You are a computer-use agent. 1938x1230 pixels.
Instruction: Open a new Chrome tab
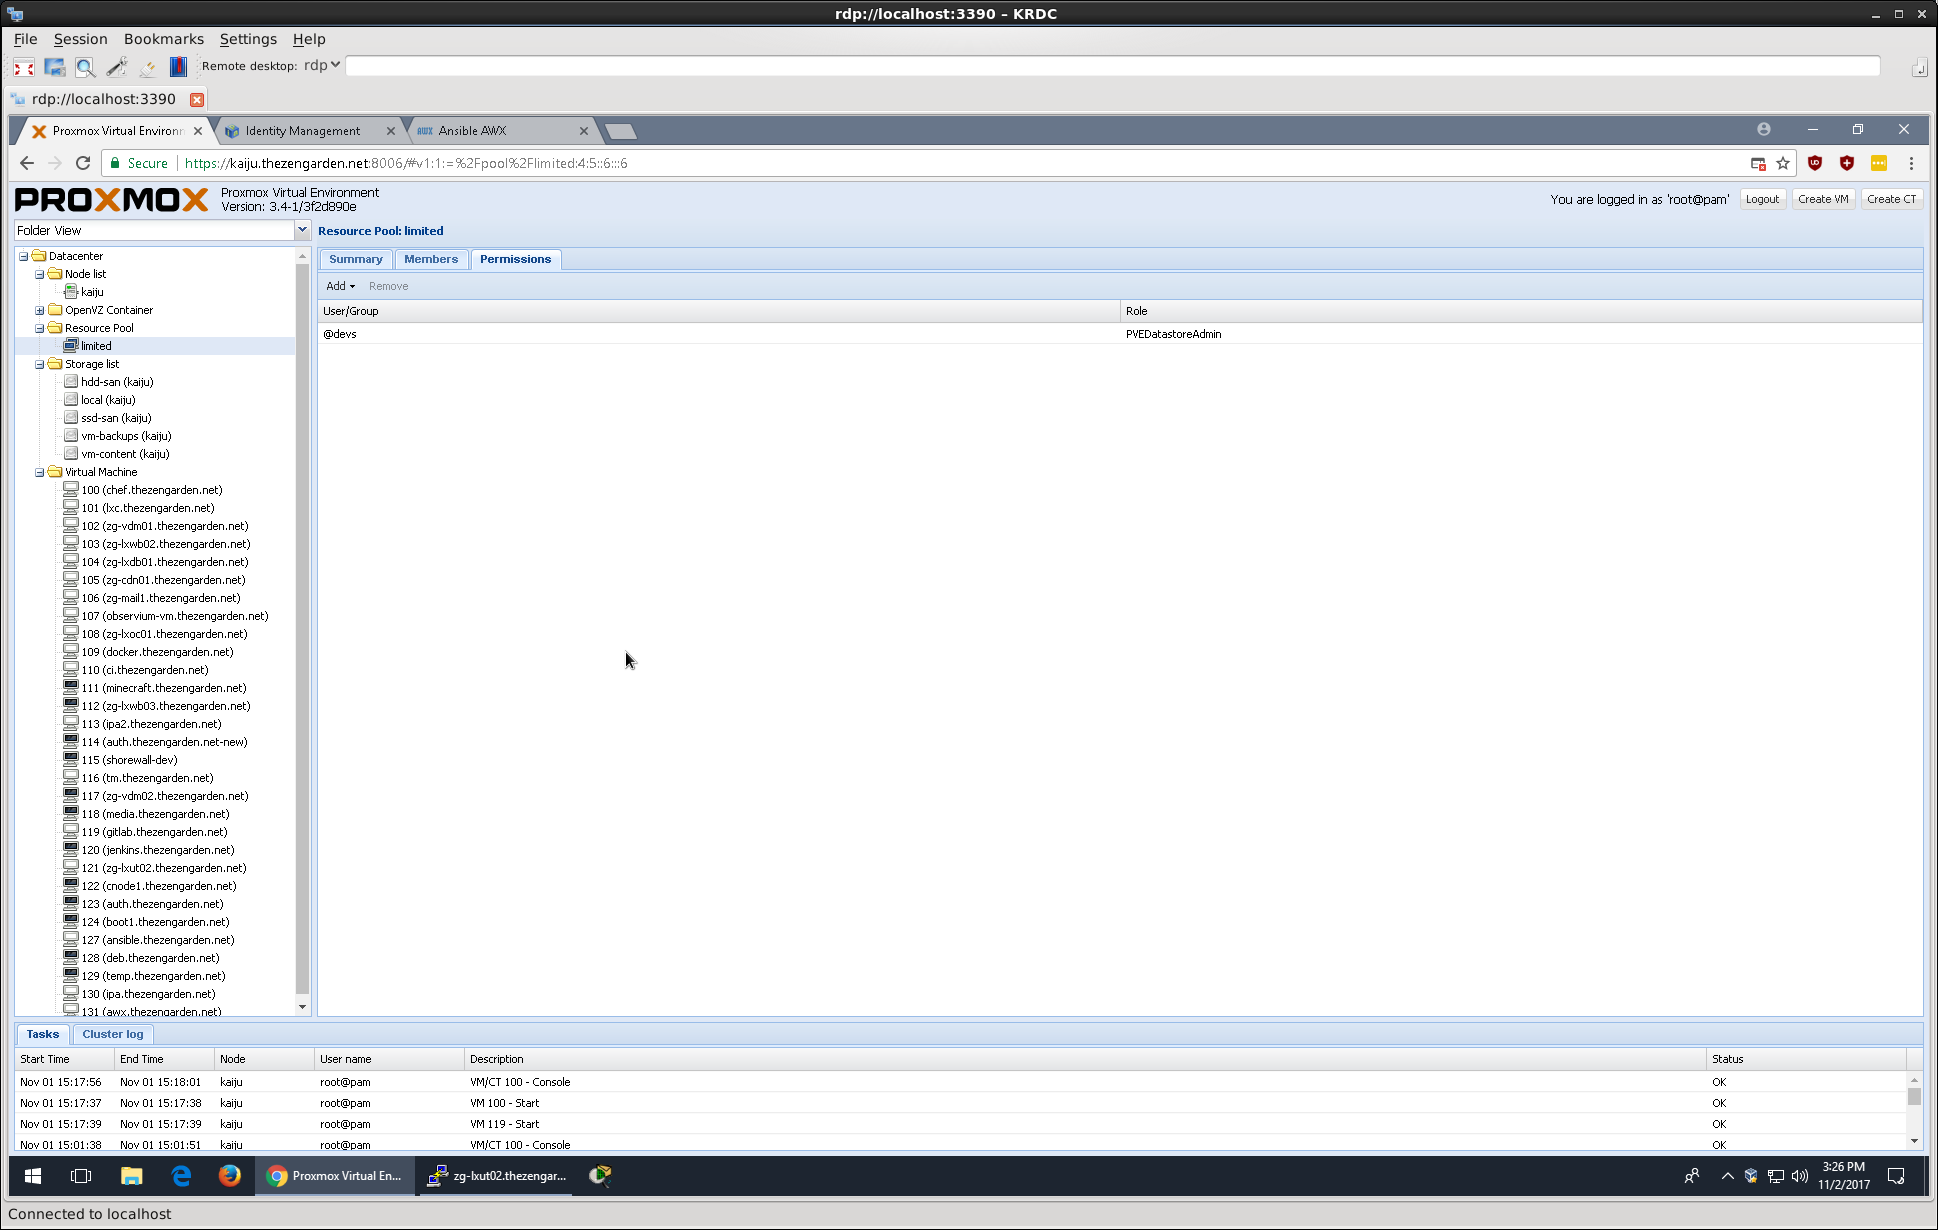coord(621,131)
